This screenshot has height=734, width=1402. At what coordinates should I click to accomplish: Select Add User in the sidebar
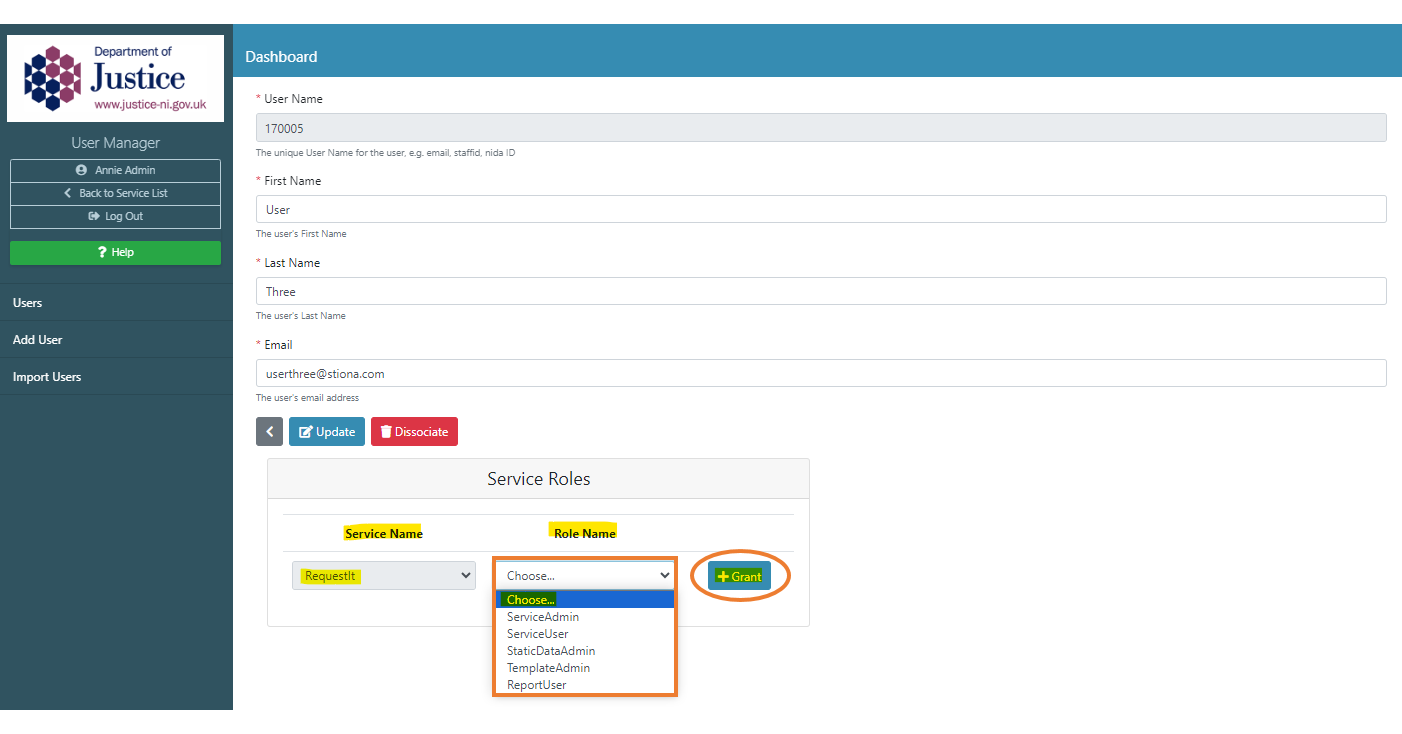tap(38, 340)
